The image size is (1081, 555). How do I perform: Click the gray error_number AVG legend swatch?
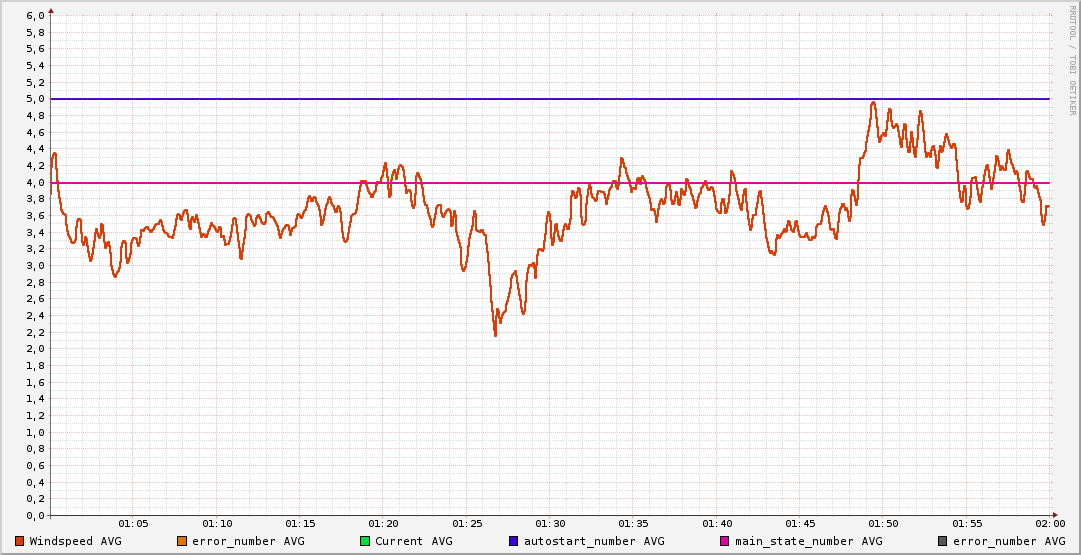(942, 541)
